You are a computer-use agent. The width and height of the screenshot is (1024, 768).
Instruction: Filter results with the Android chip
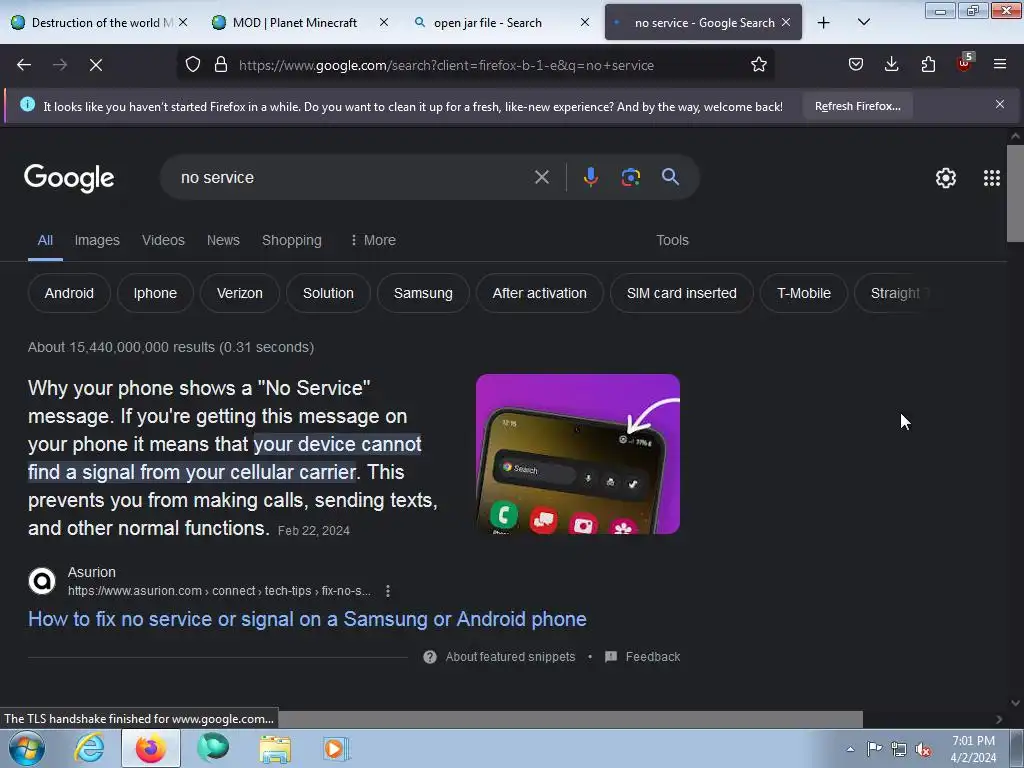(69, 293)
